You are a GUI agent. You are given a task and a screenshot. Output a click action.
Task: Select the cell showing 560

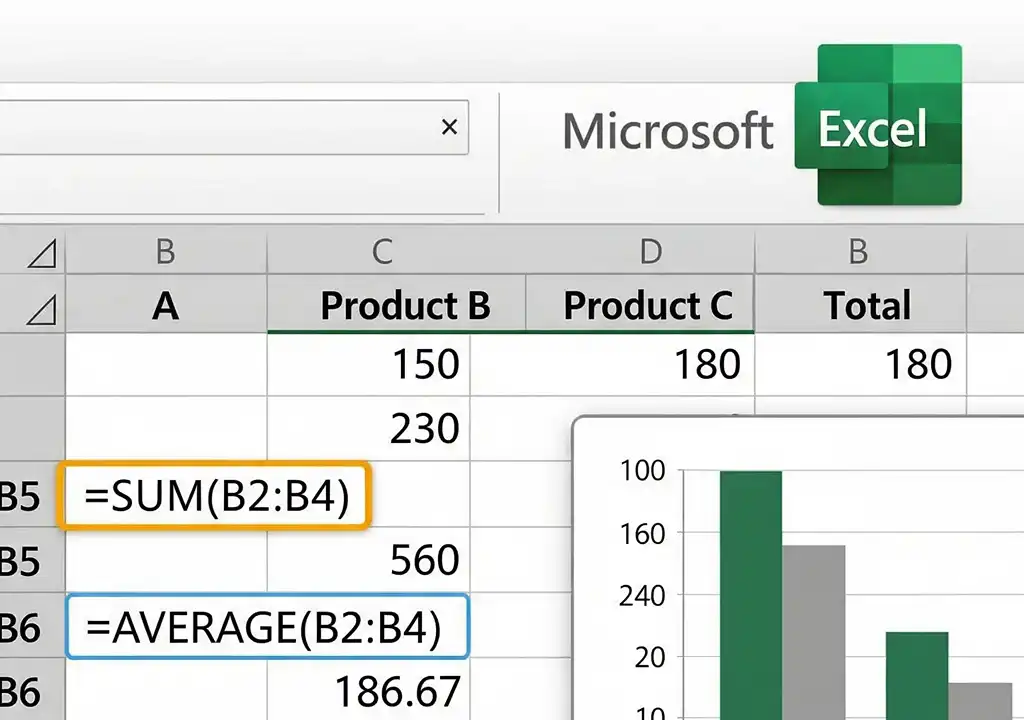tap(368, 560)
